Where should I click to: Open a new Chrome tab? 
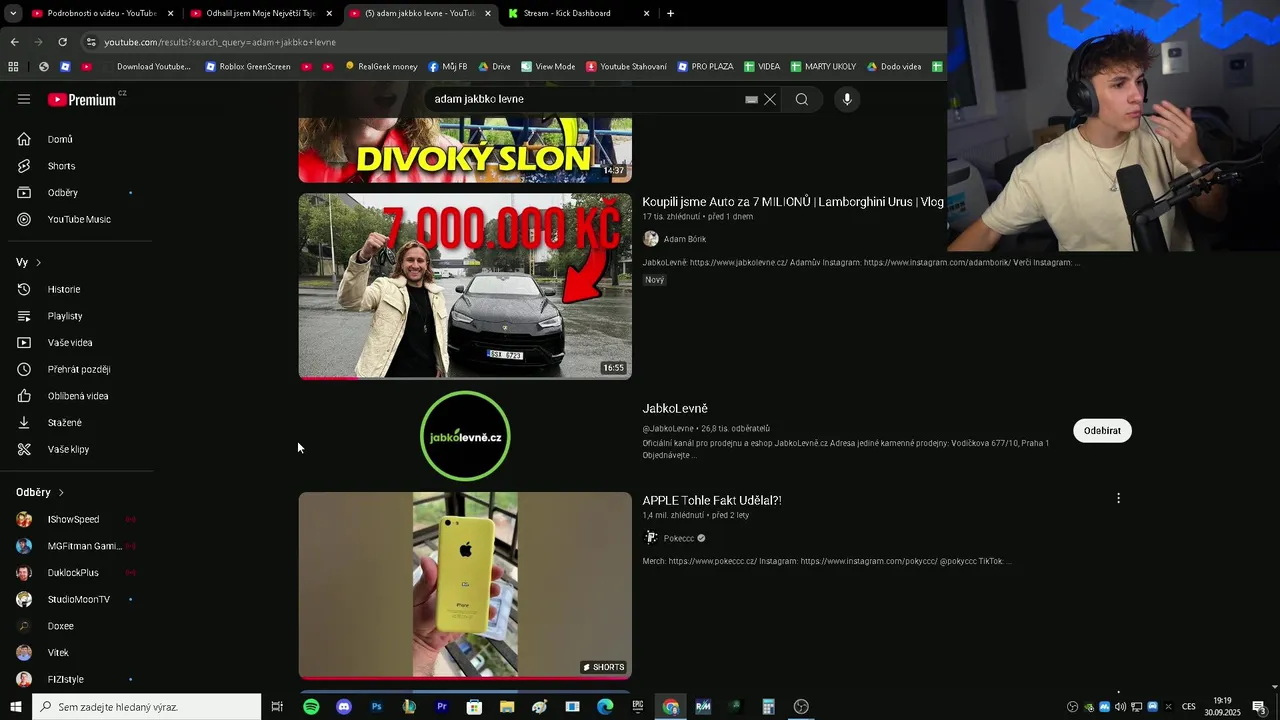670,13
